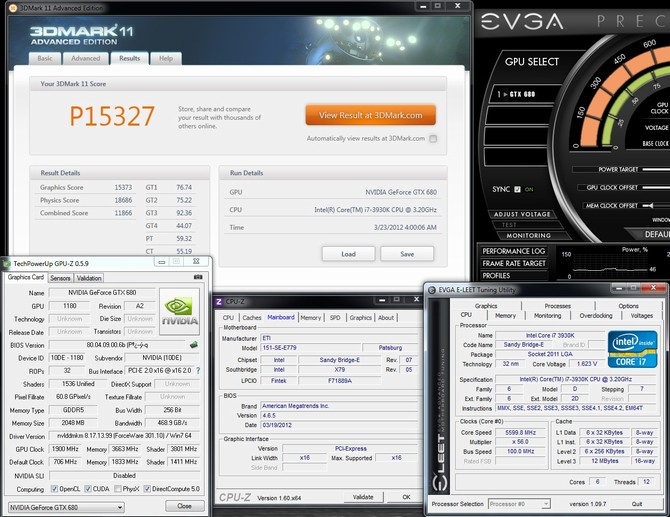Click the EVGA logo in Precision
This screenshot has height=517, width=670.
(522, 21)
